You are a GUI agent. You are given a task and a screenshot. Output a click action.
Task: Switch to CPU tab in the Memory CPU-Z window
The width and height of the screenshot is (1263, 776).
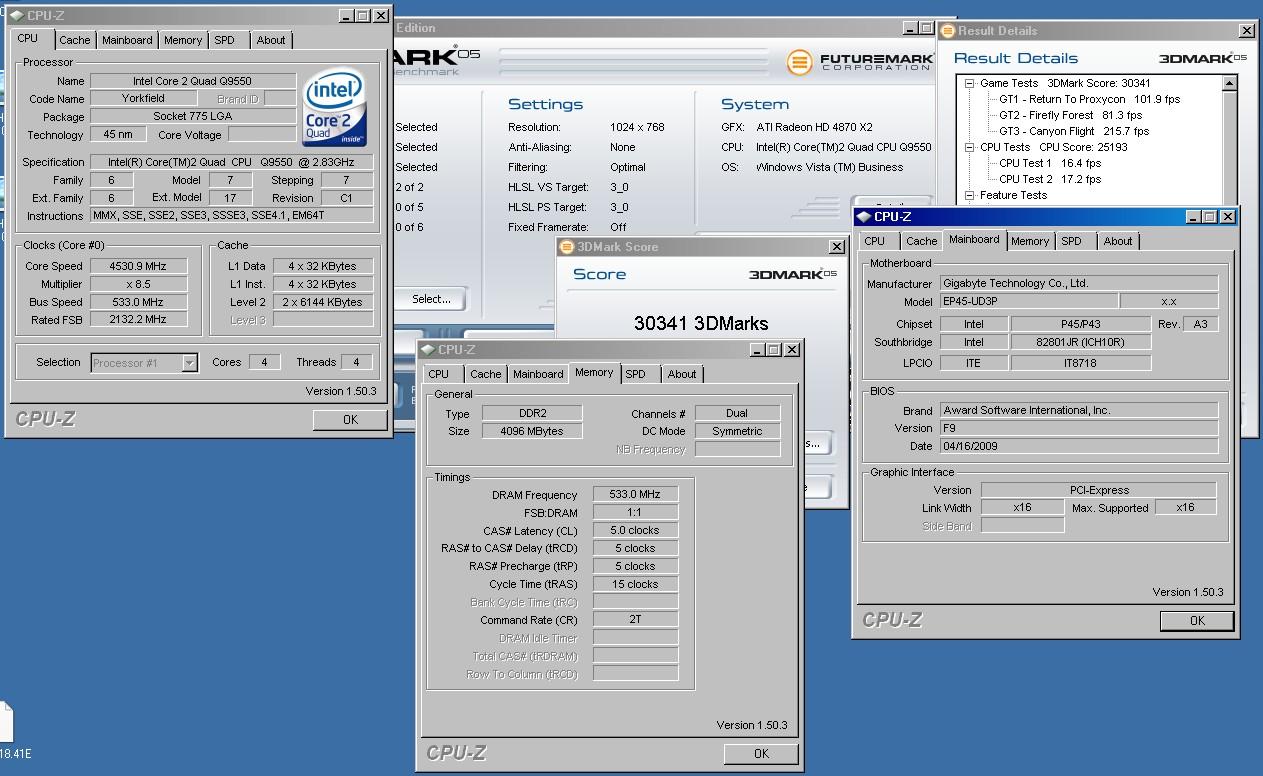pyautogui.click(x=439, y=374)
